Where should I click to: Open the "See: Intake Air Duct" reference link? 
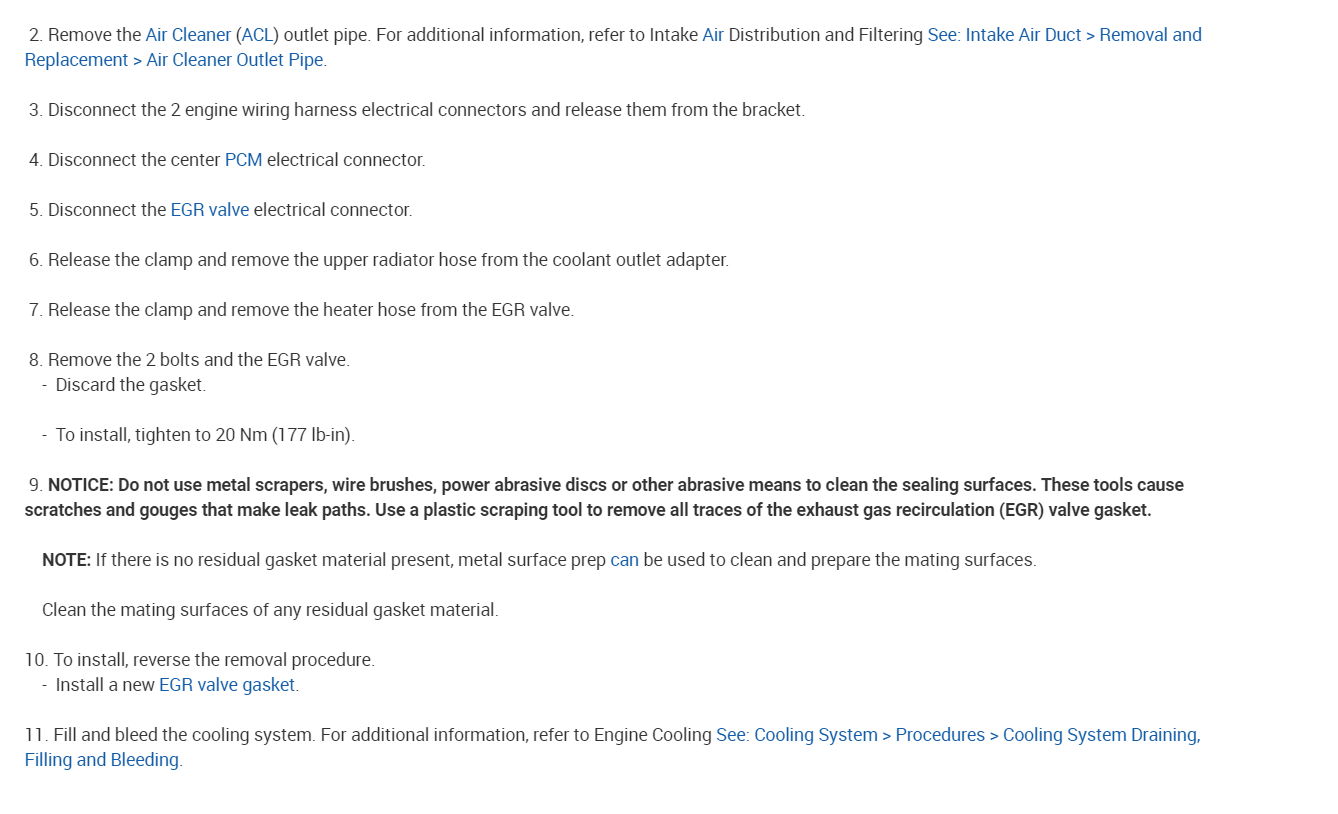click(x=1004, y=35)
